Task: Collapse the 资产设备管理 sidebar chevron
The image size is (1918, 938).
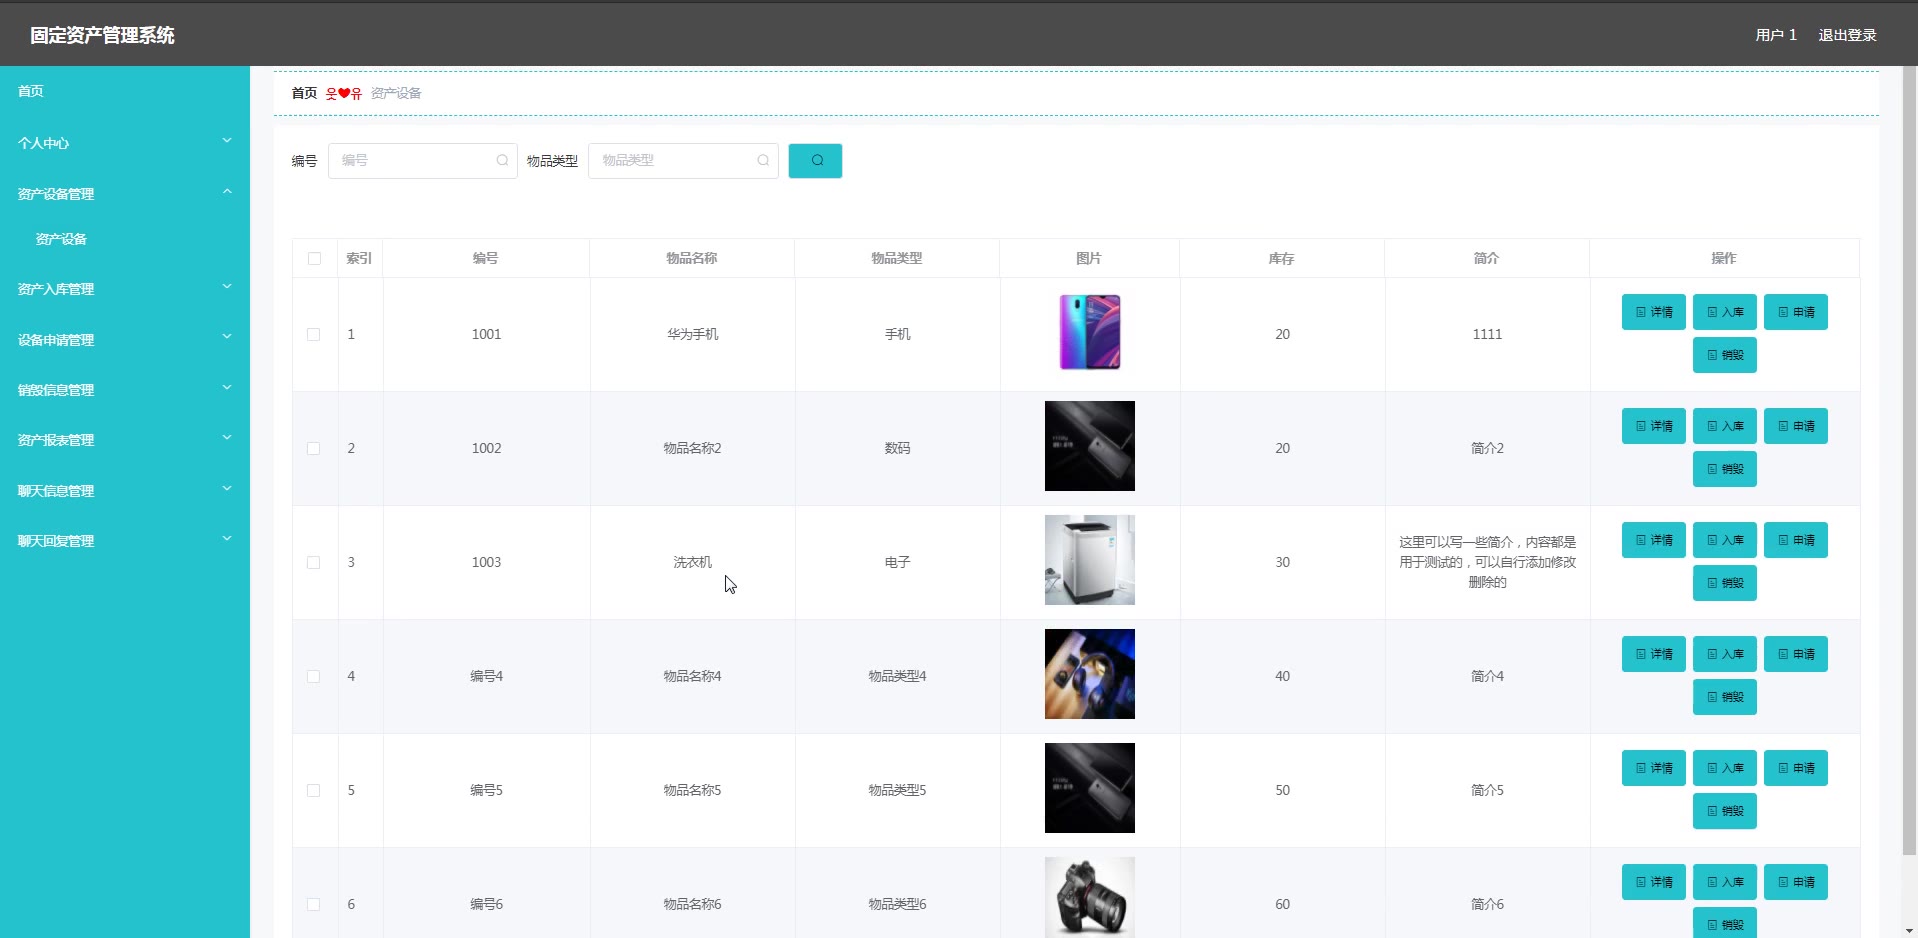Action: 227,191
